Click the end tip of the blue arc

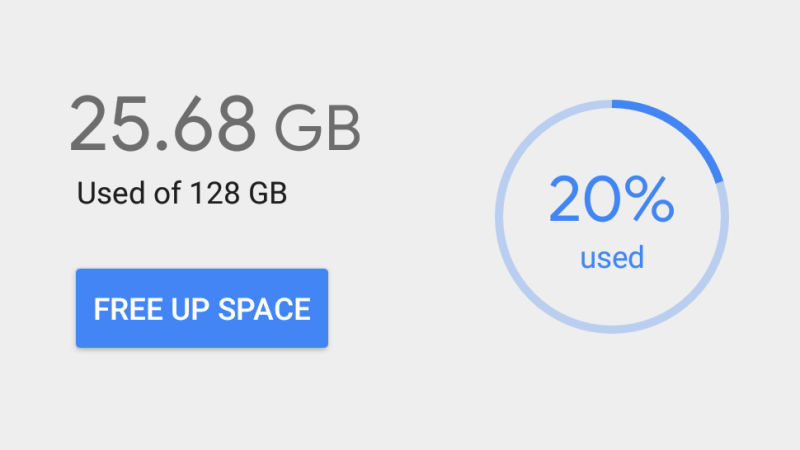pyautogui.click(x=719, y=179)
